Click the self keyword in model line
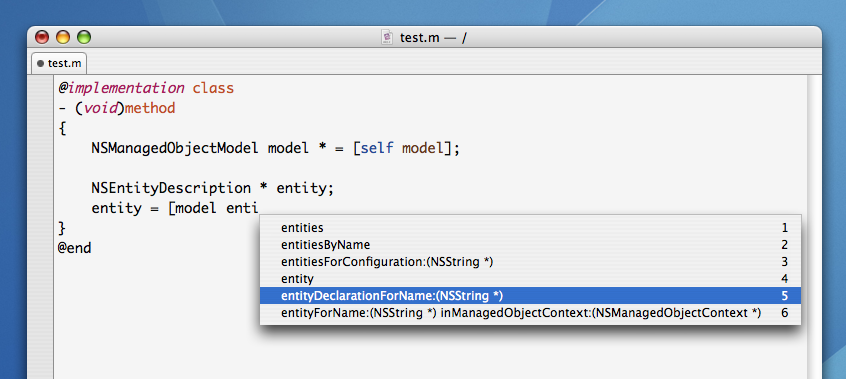This screenshot has height=379, width=846. (377, 148)
